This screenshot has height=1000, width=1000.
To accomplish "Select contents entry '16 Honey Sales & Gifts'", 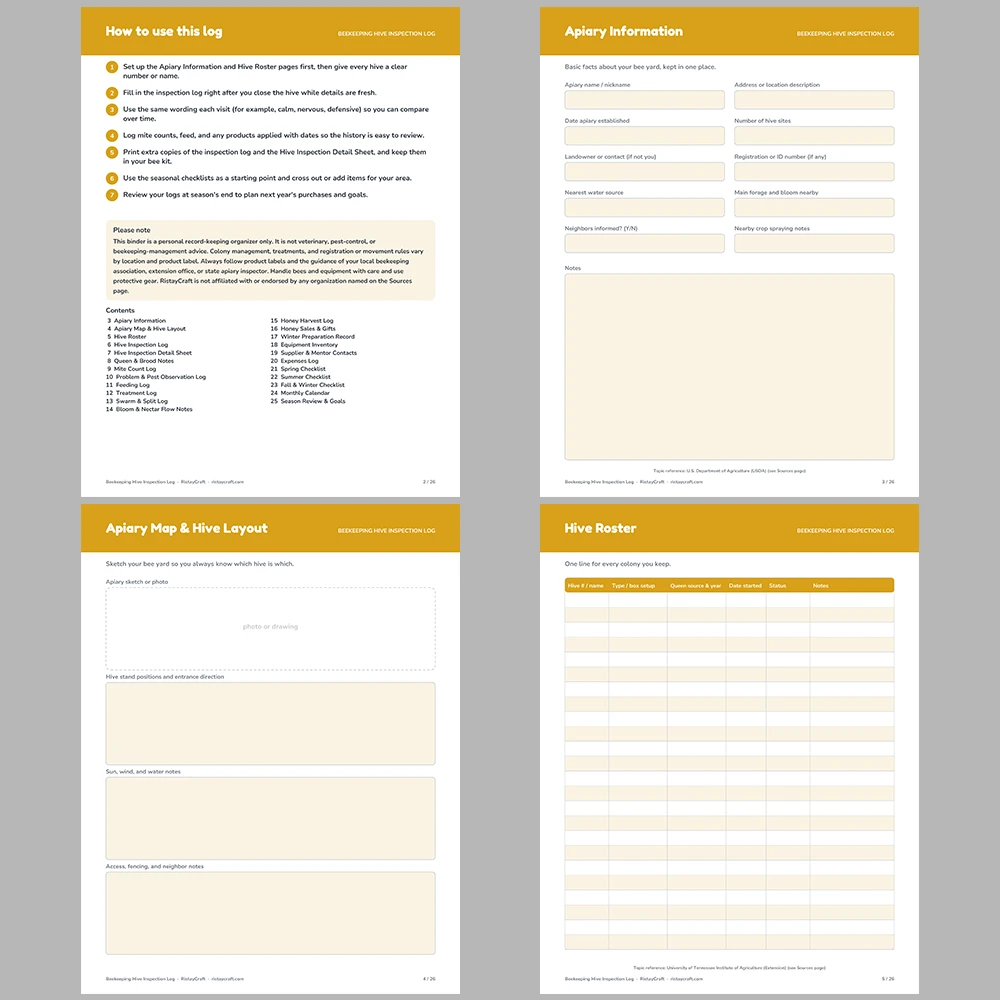I will click(303, 329).
